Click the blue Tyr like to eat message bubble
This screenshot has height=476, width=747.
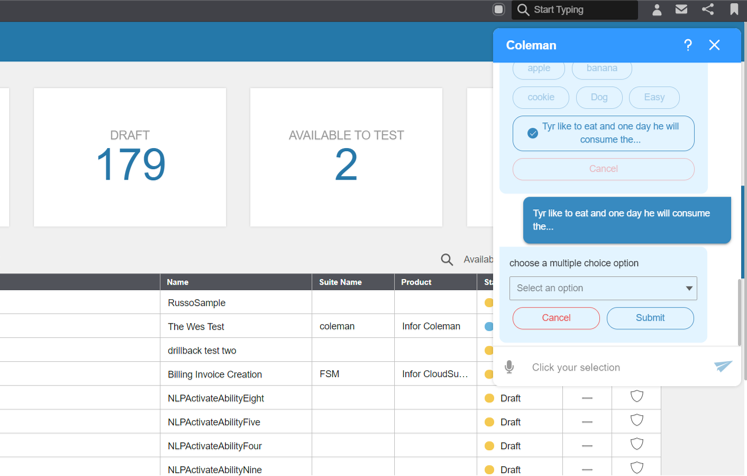(626, 220)
